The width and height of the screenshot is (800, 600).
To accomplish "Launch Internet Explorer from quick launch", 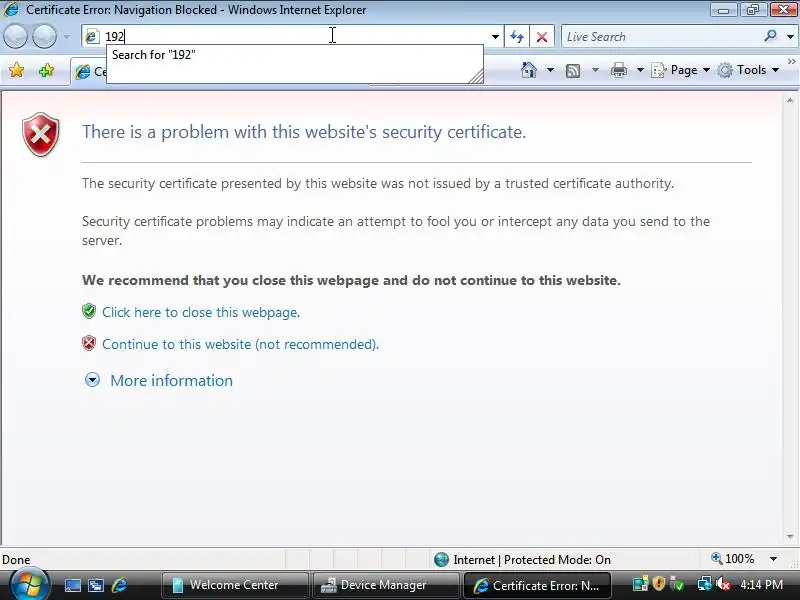I will tap(119, 585).
